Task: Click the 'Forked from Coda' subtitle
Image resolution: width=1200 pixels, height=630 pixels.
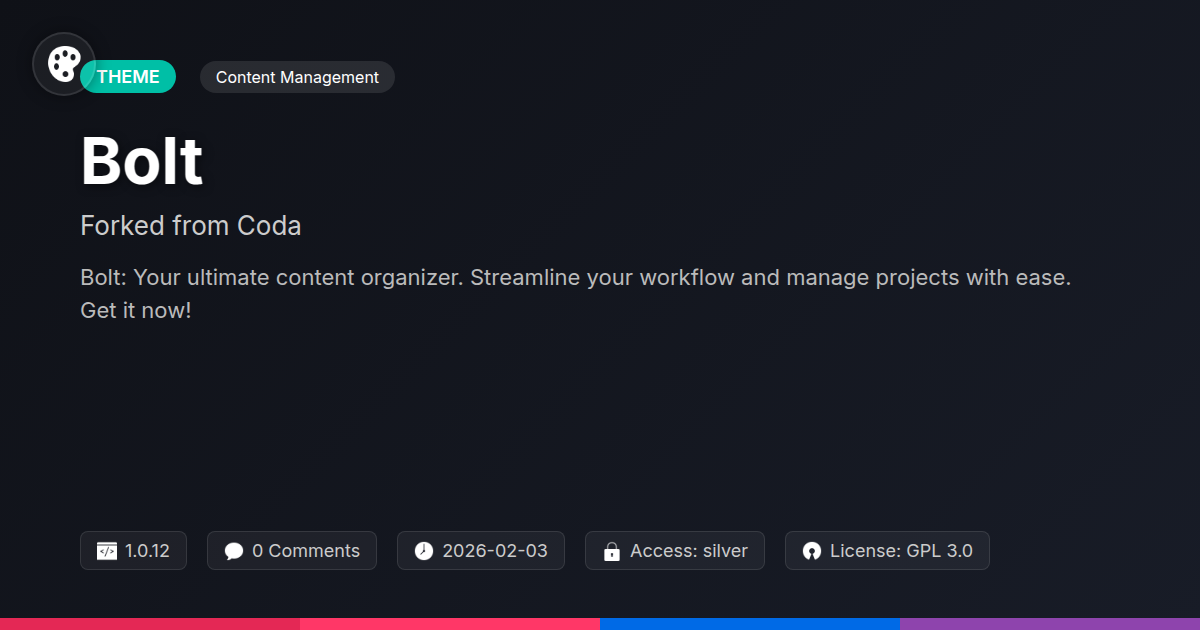Action: point(191,226)
